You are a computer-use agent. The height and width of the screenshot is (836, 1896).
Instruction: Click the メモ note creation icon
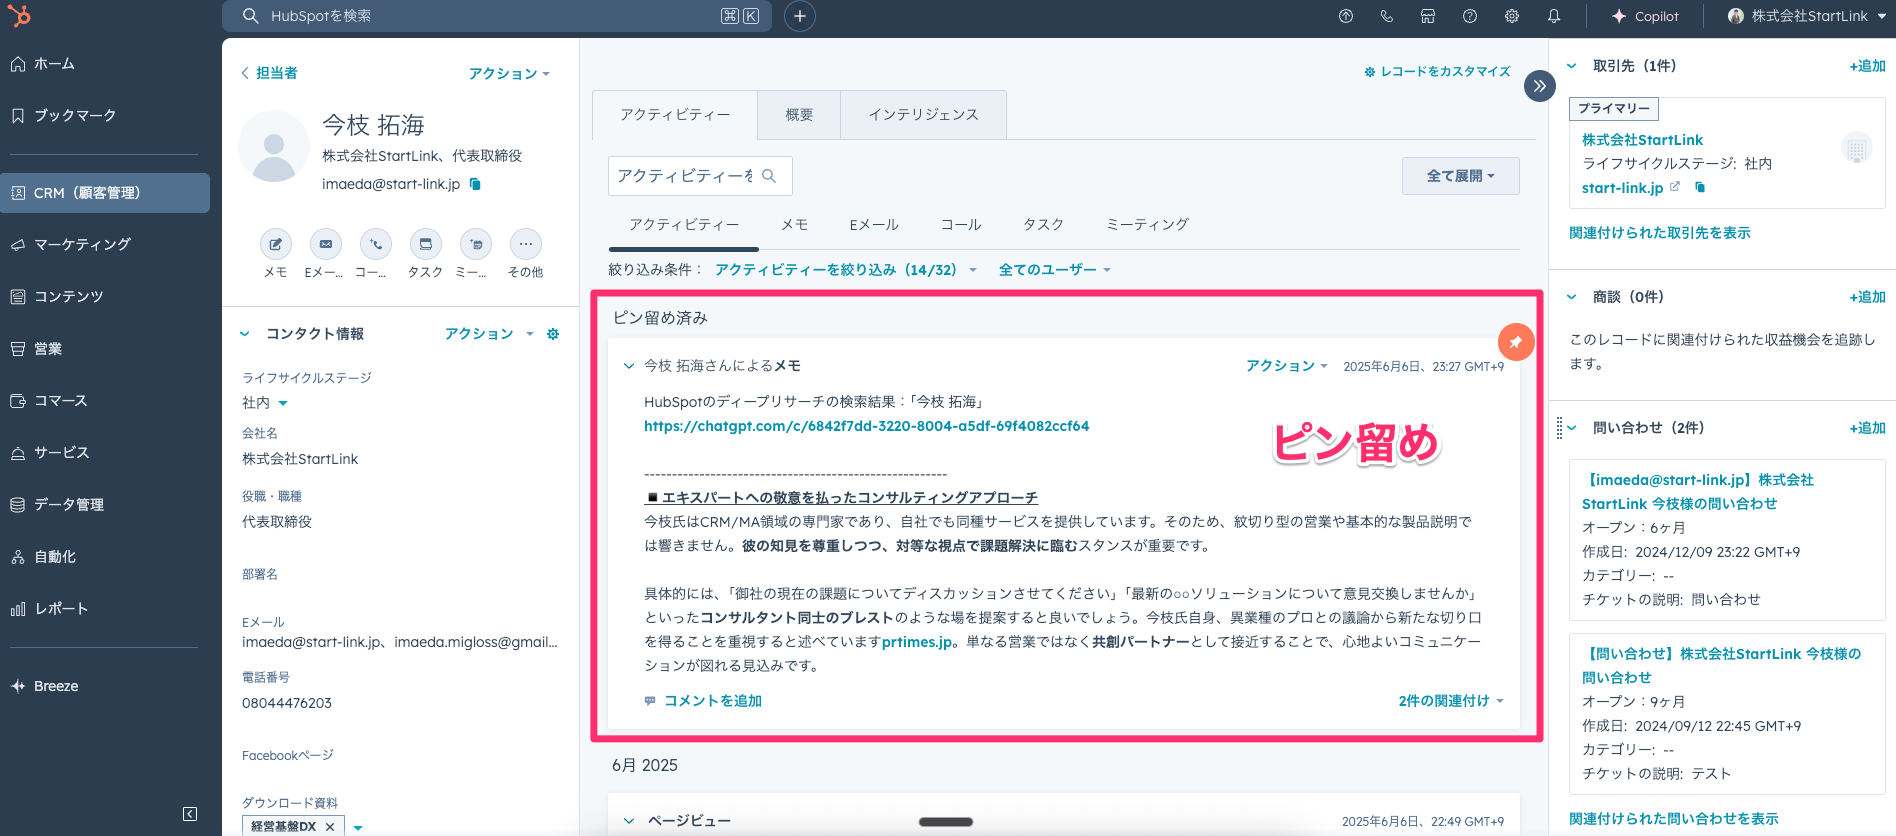pyautogui.click(x=276, y=244)
